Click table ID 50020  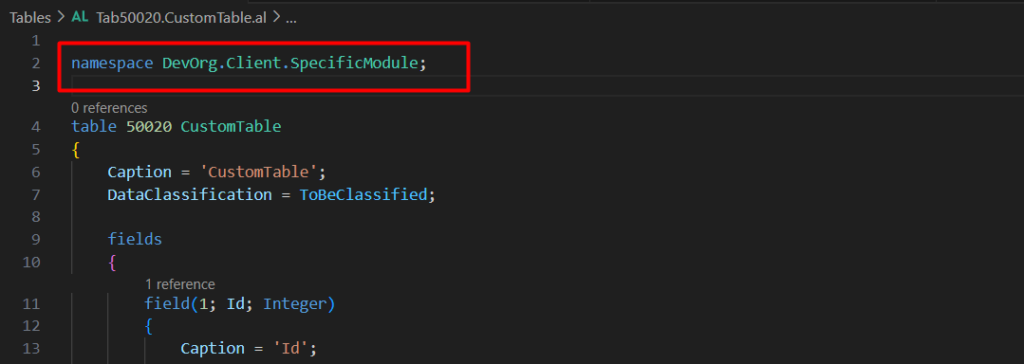pyautogui.click(x=149, y=126)
